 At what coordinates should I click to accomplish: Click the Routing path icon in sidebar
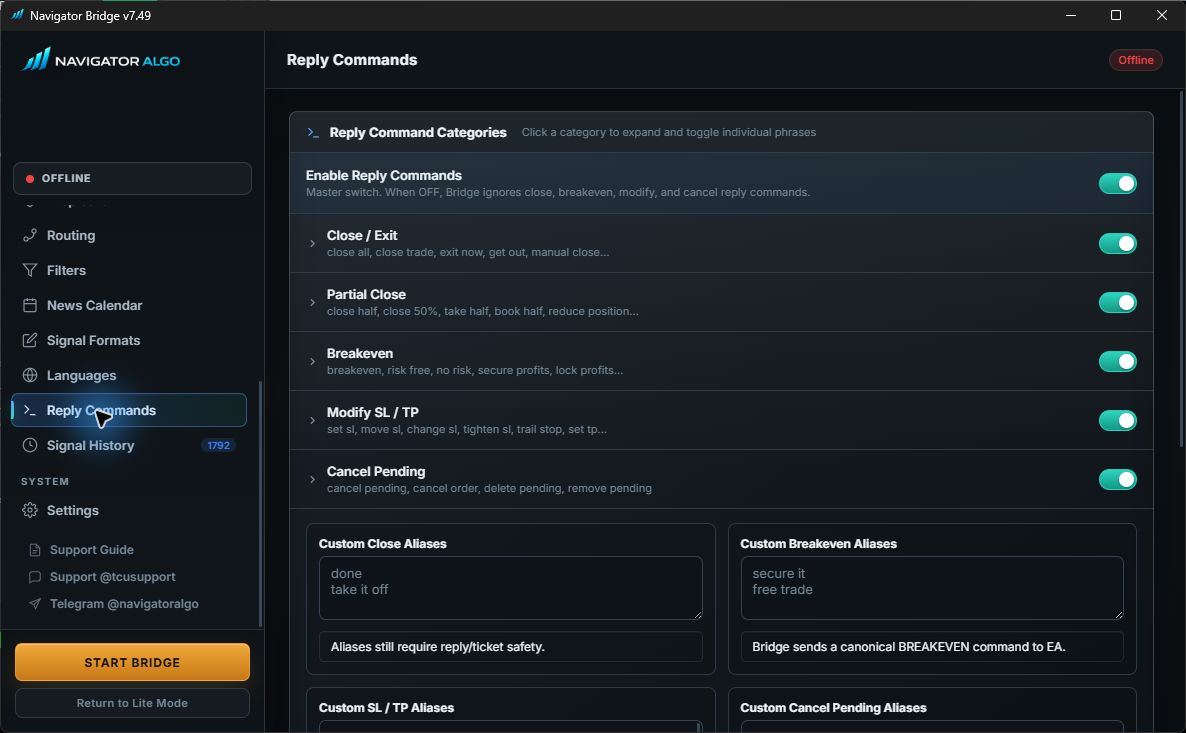[29, 235]
